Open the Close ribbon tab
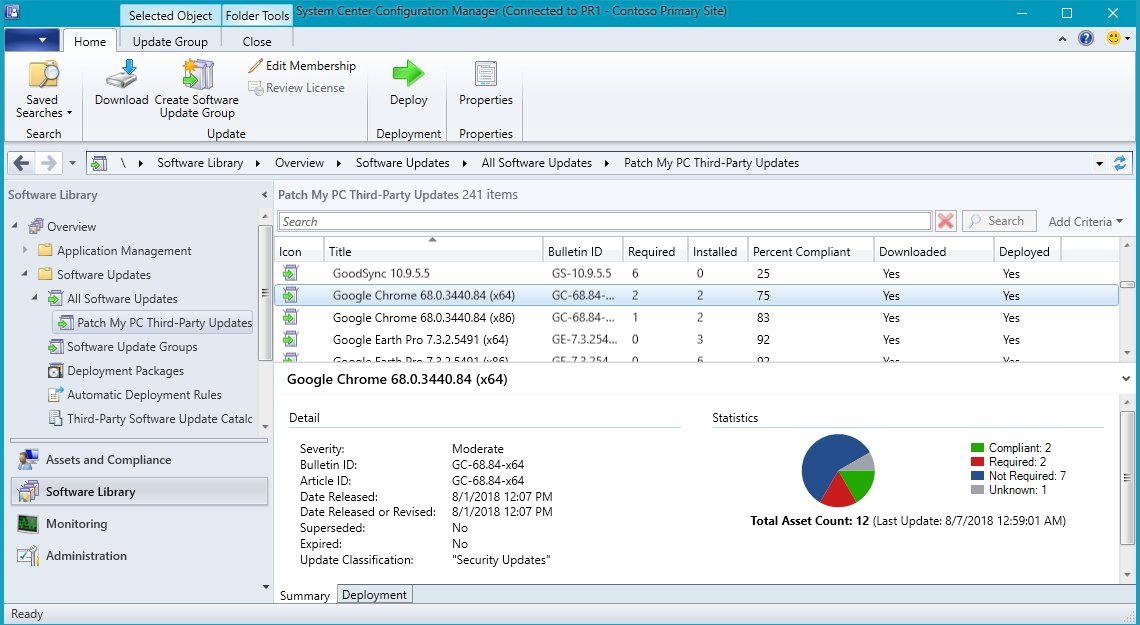 click(x=257, y=41)
